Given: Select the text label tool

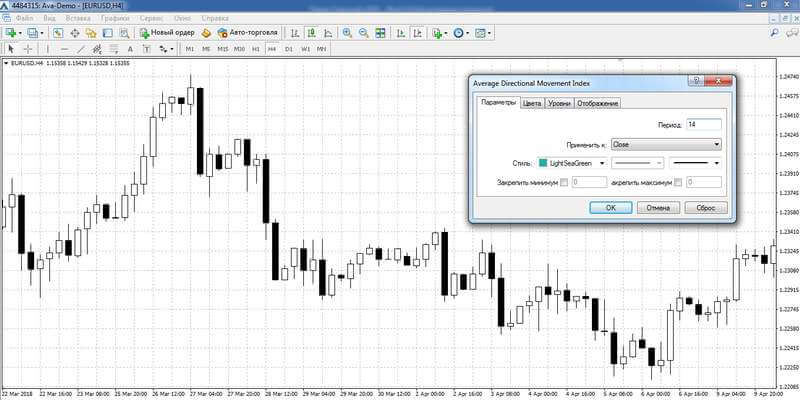Looking at the screenshot, I should [x=146, y=49].
